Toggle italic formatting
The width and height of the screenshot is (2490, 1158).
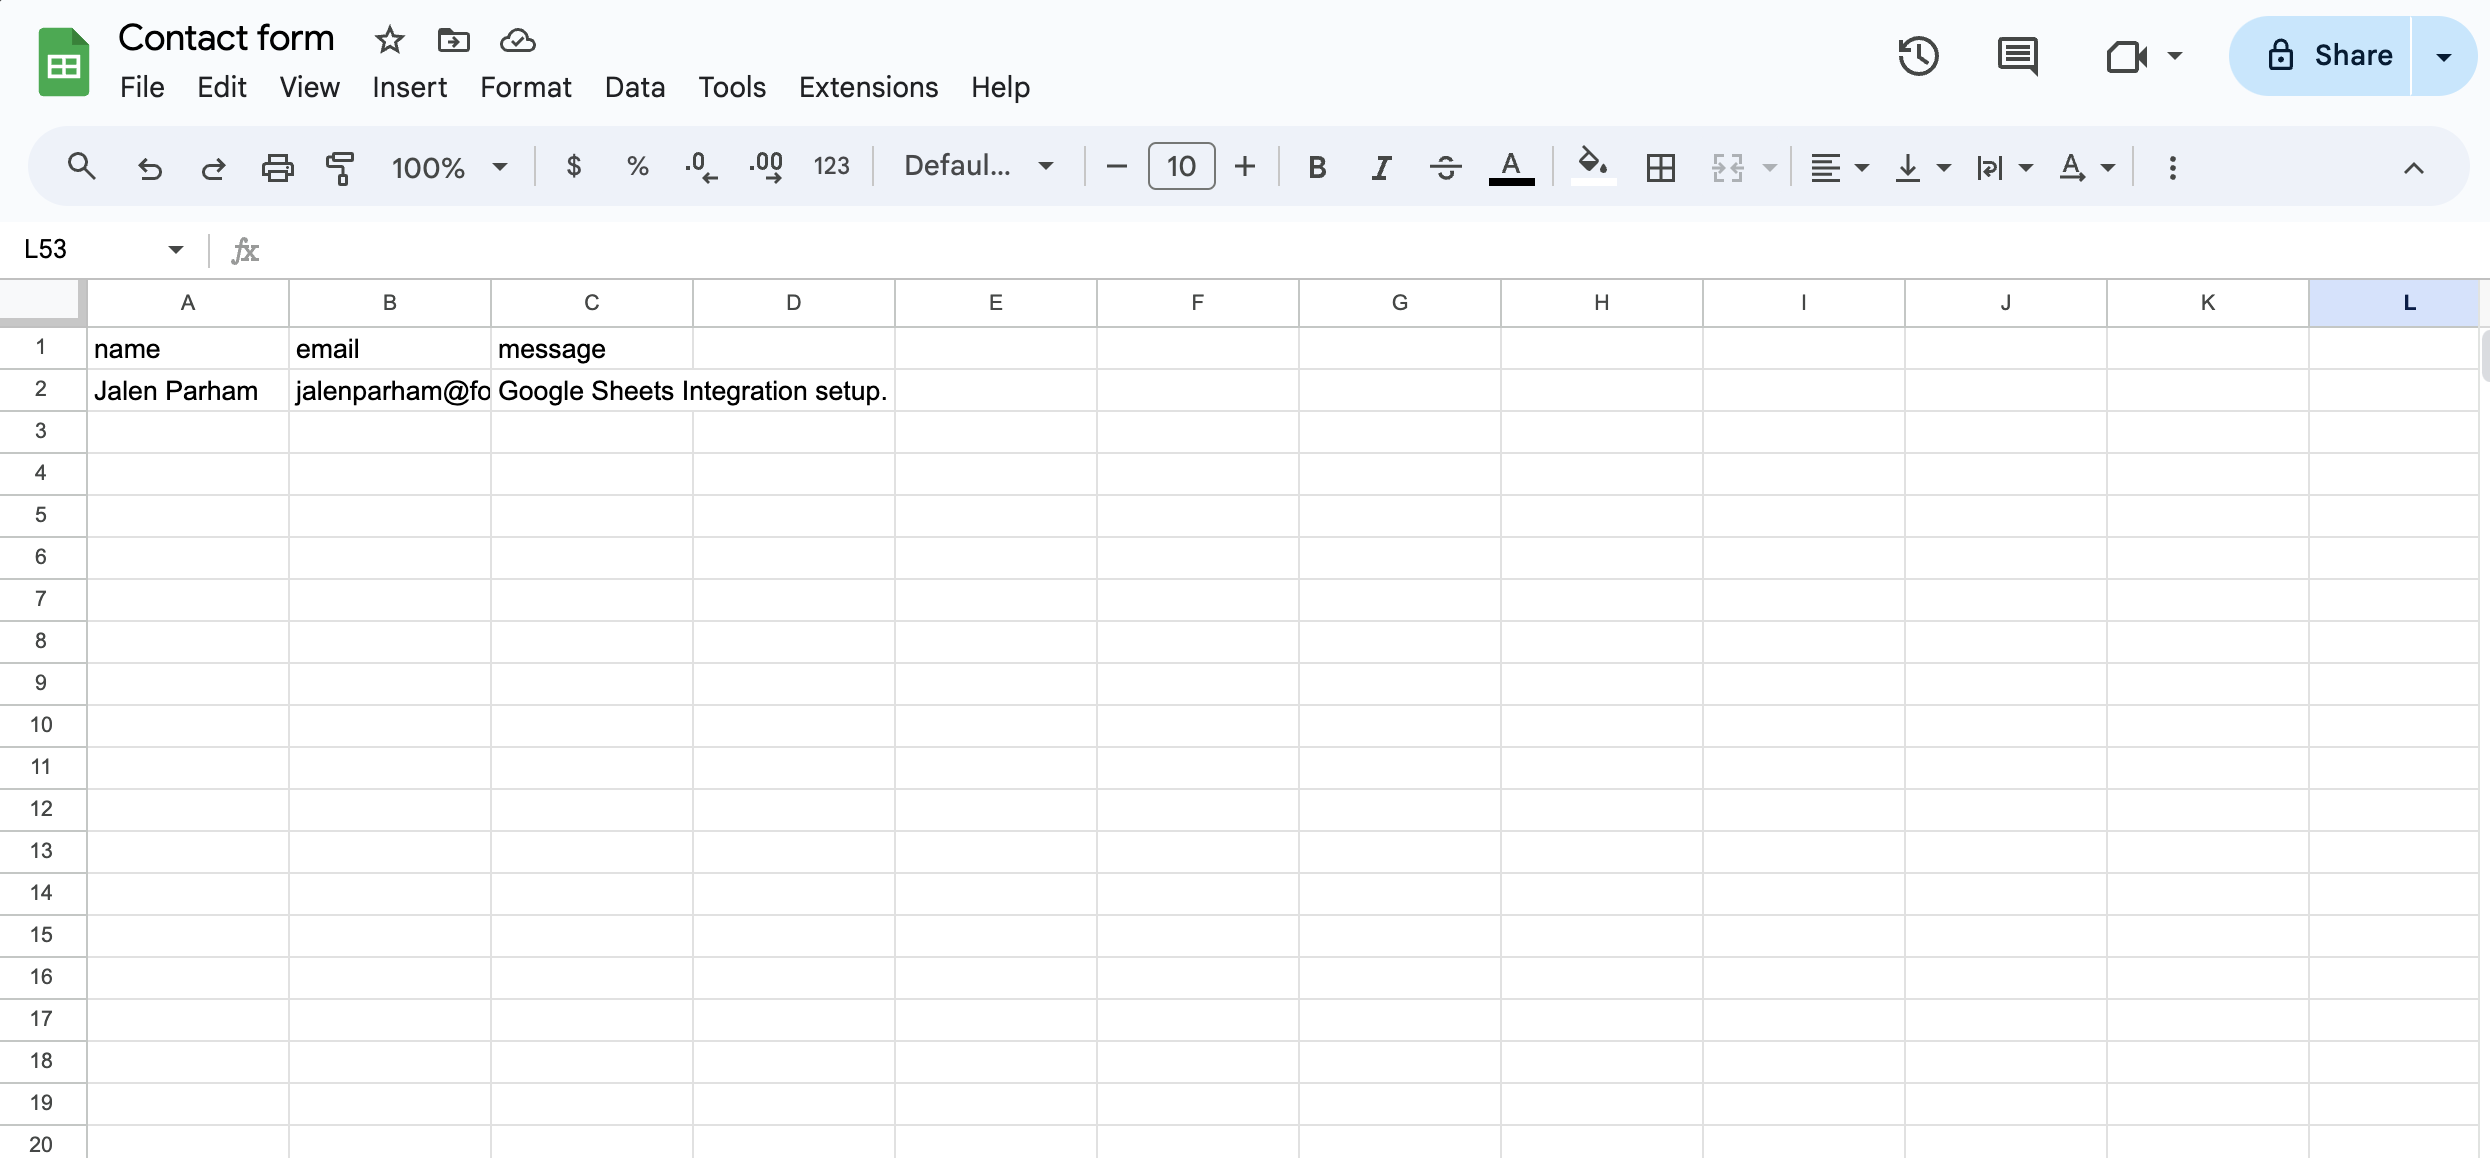click(1381, 167)
